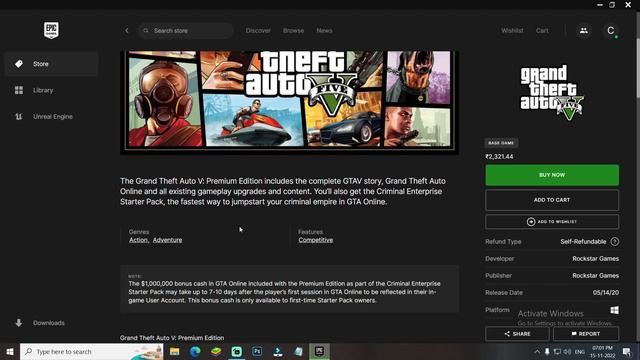Click the BASE GAME label badge
This screenshot has width=640, height=360.
[x=501, y=143]
